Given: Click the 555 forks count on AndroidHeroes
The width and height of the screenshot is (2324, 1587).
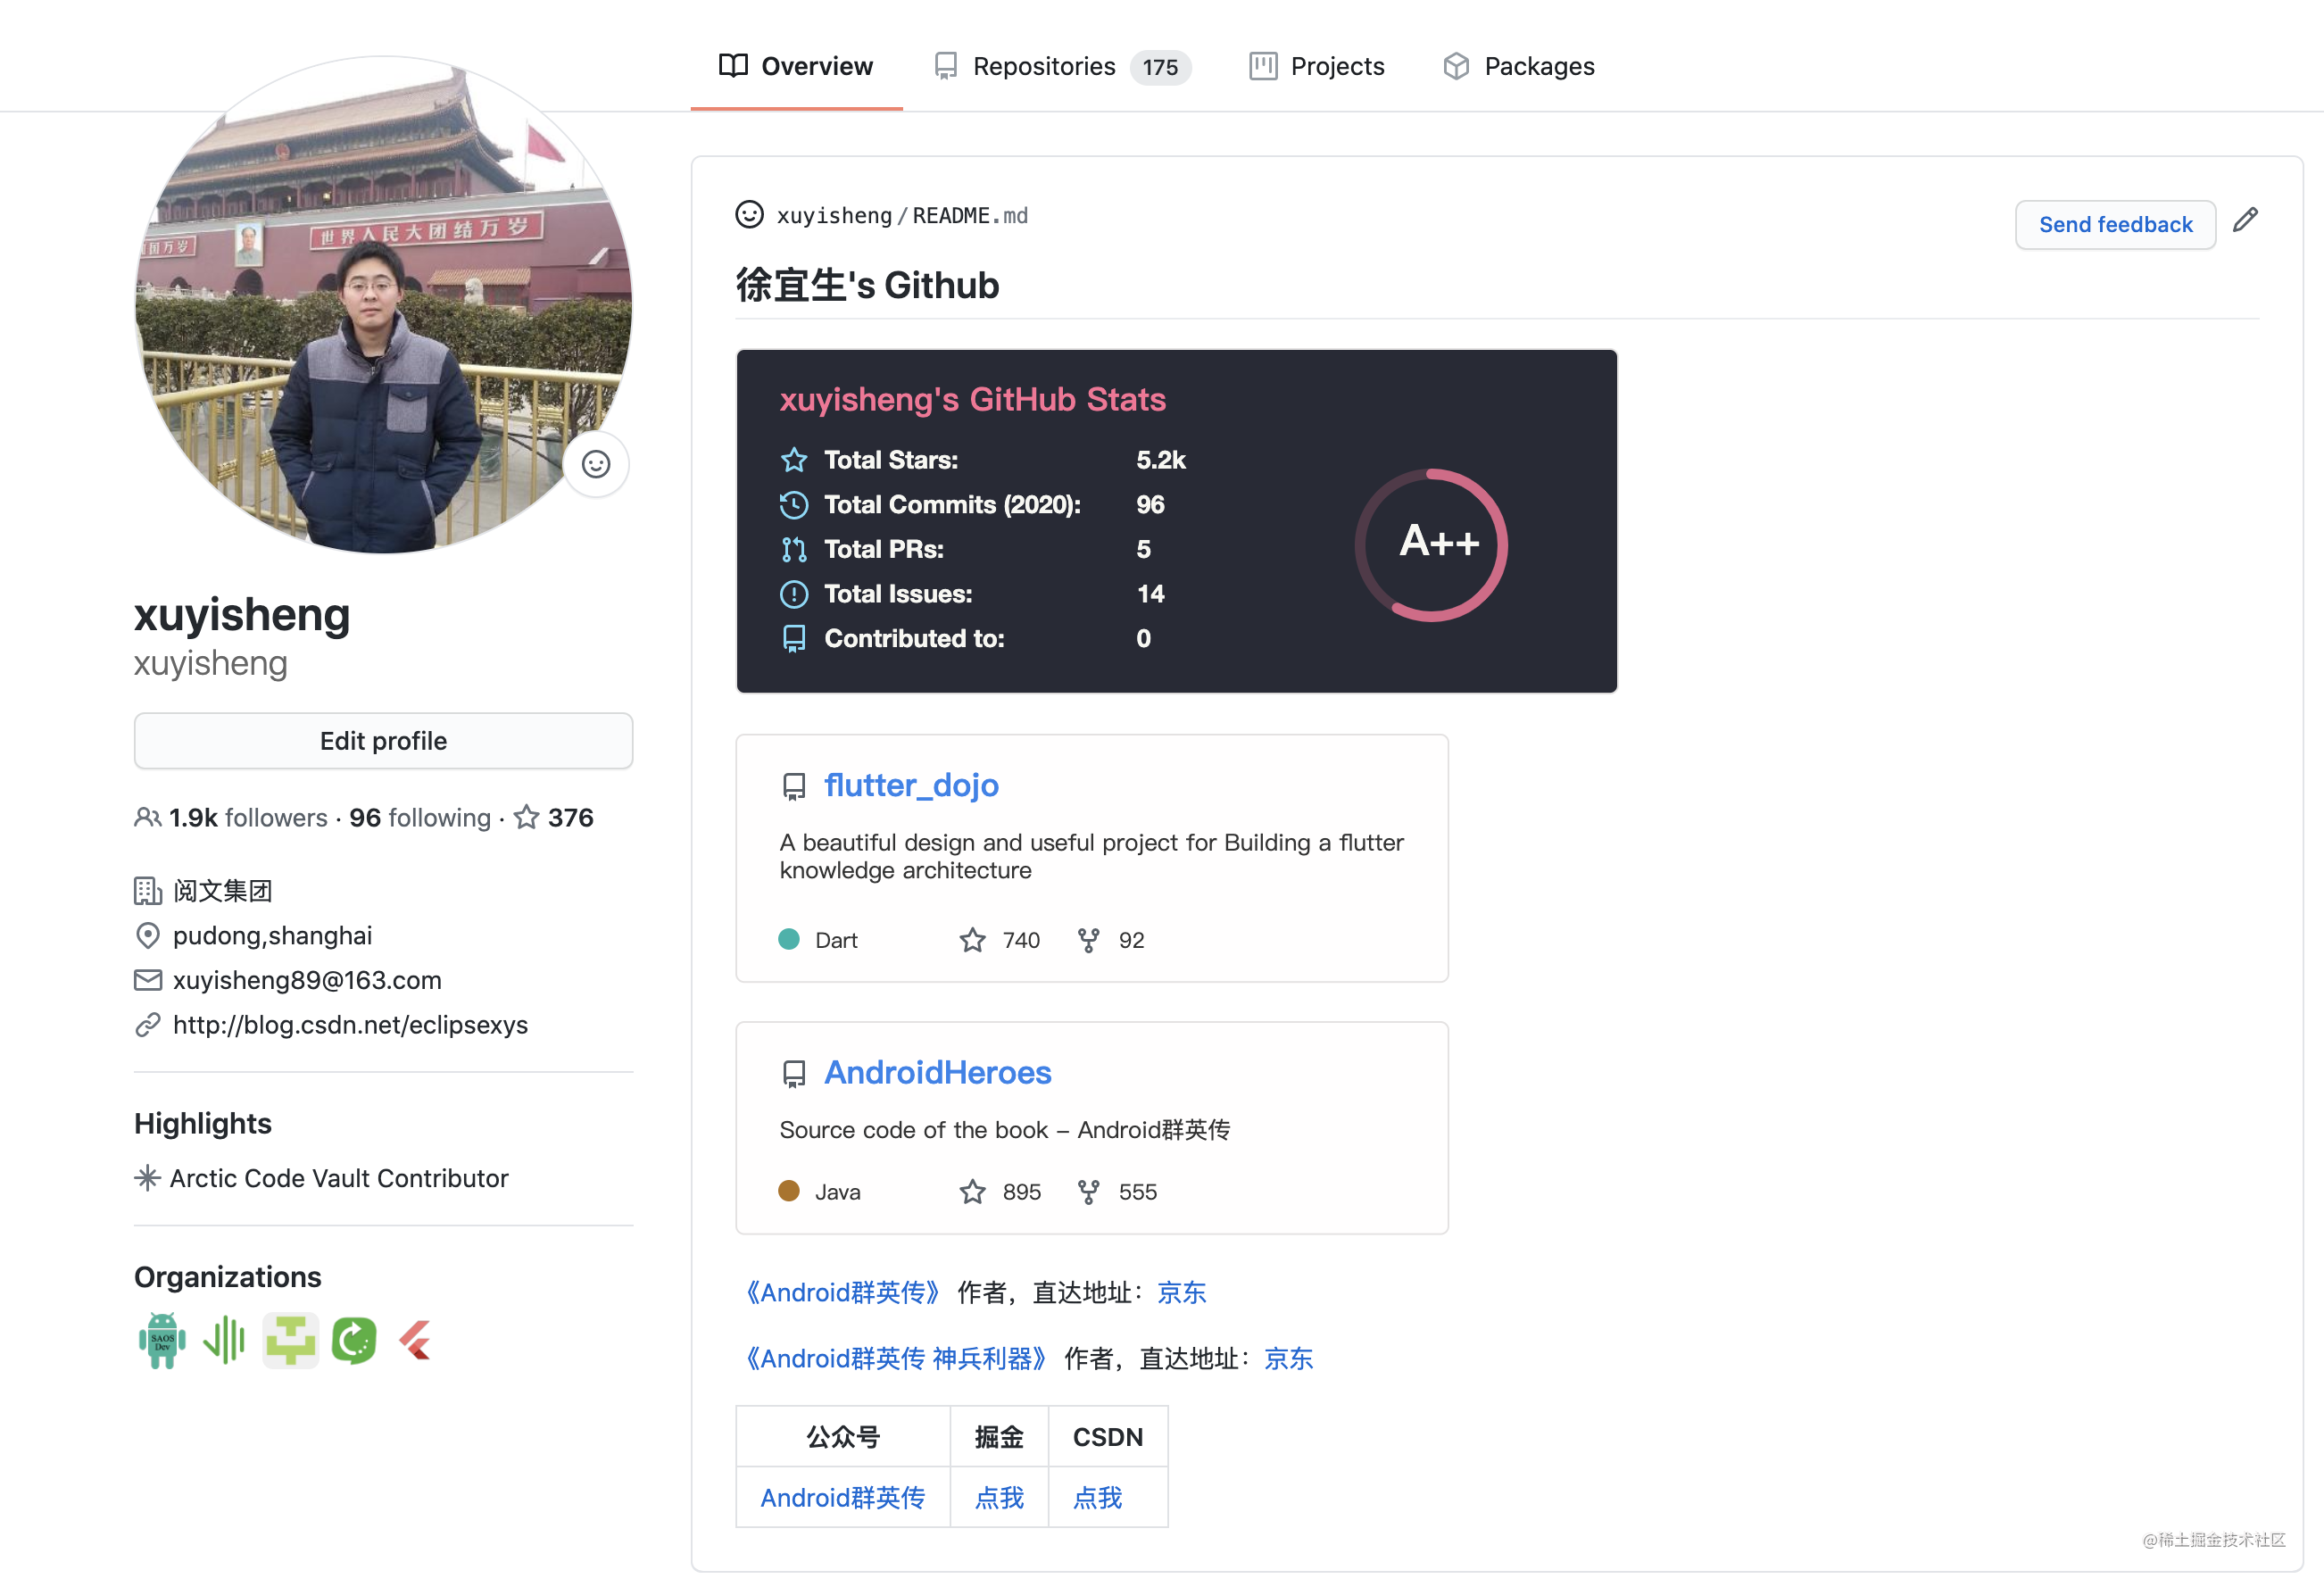Looking at the screenshot, I should coord(1117,1192).
